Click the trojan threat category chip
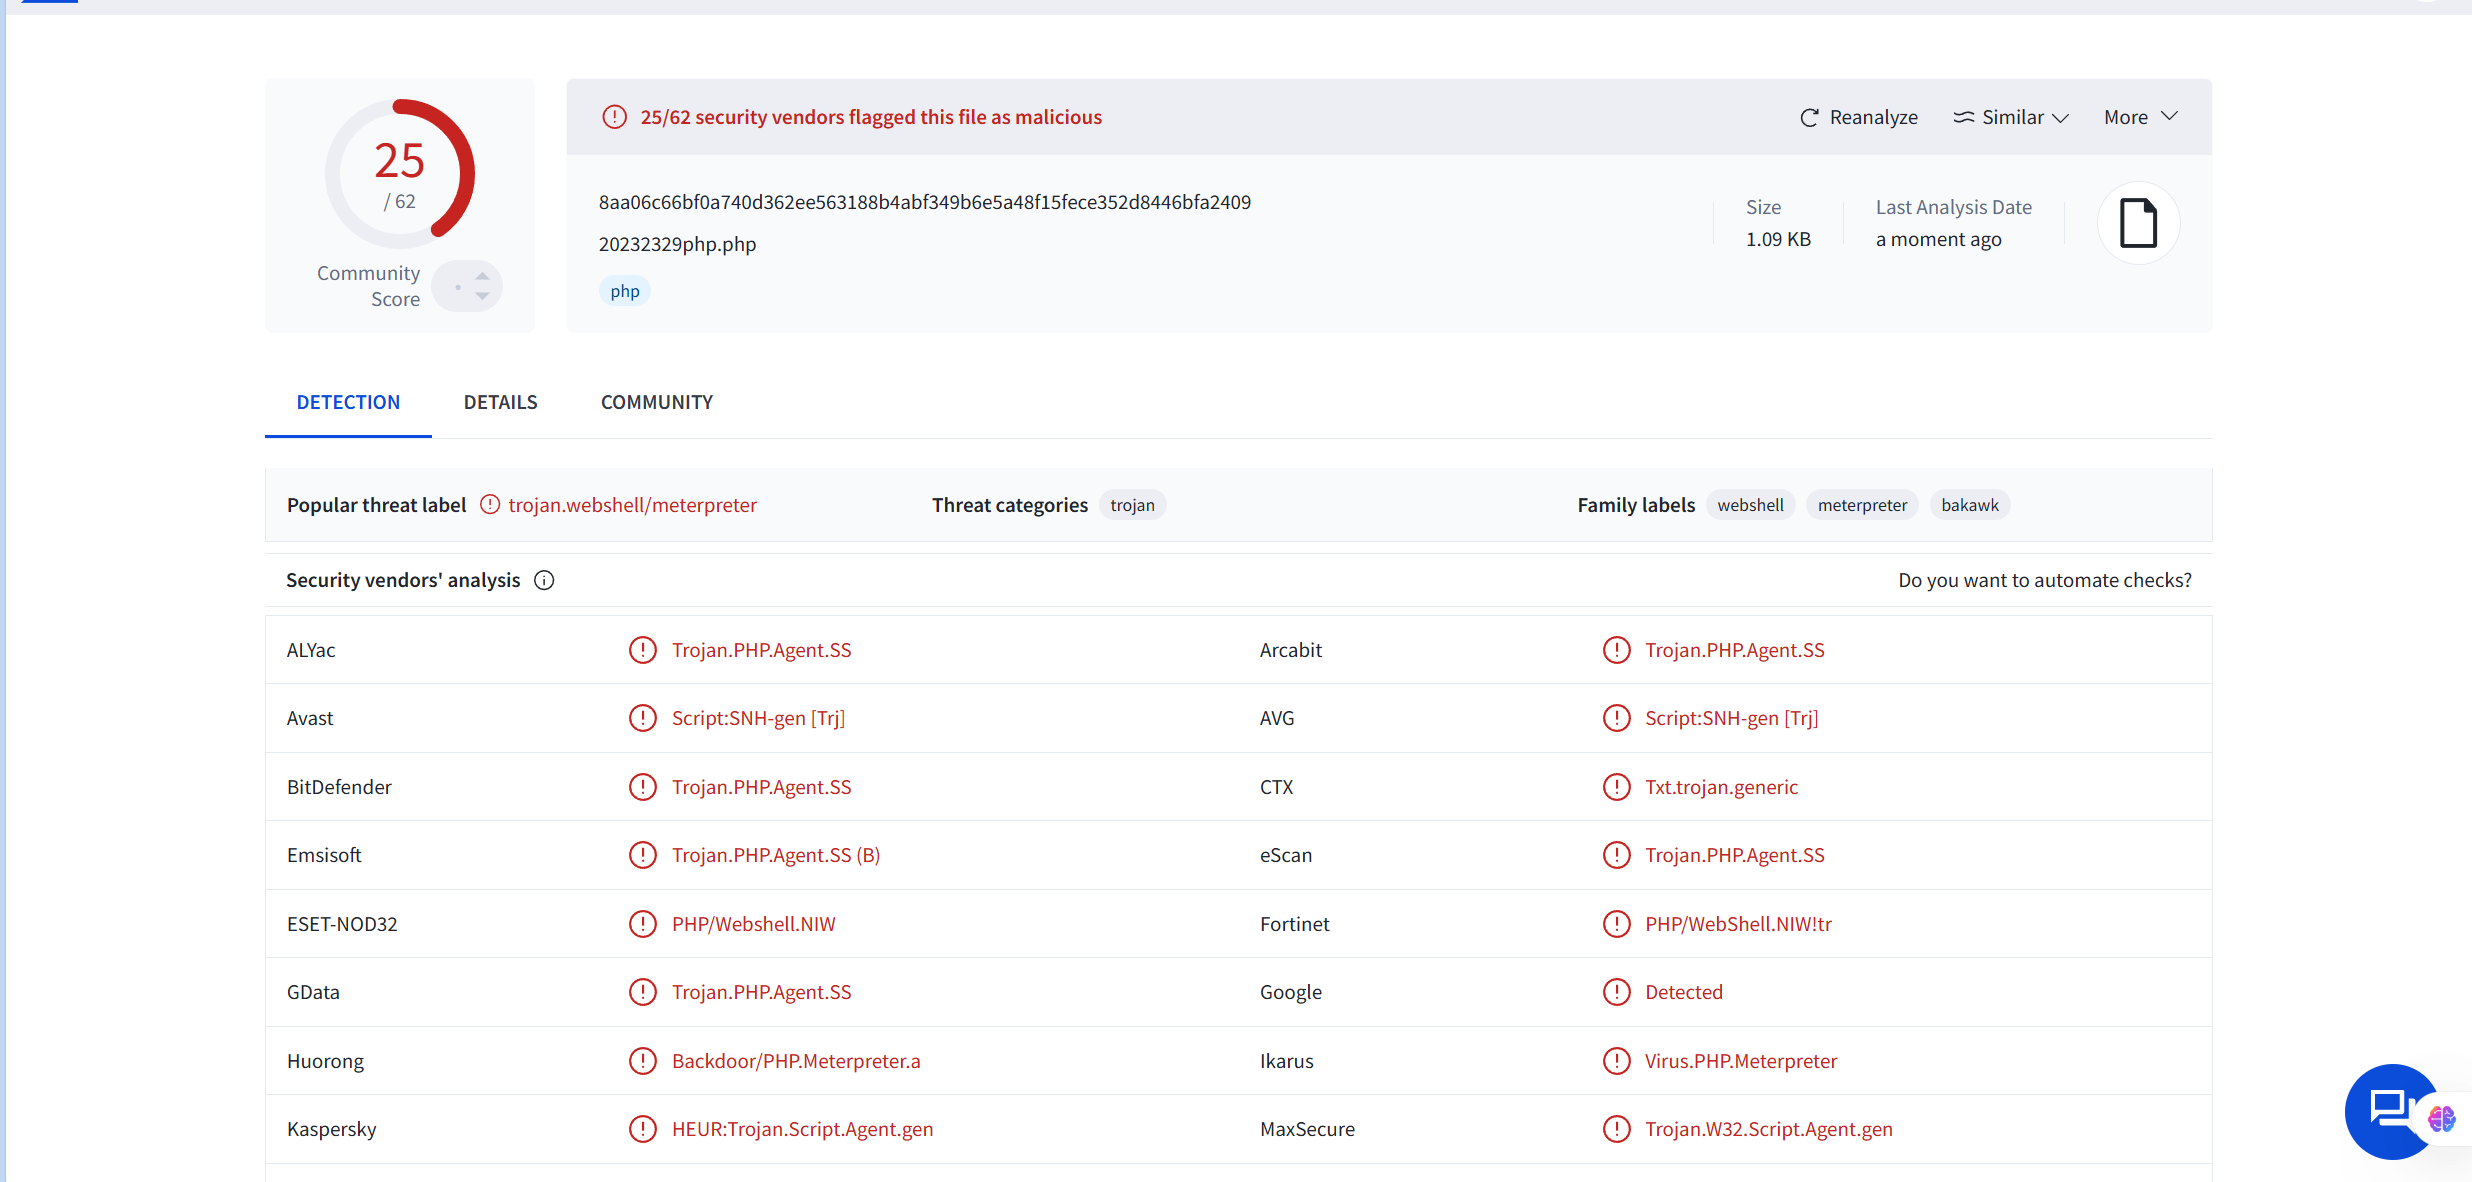 tap(1132, 506)
